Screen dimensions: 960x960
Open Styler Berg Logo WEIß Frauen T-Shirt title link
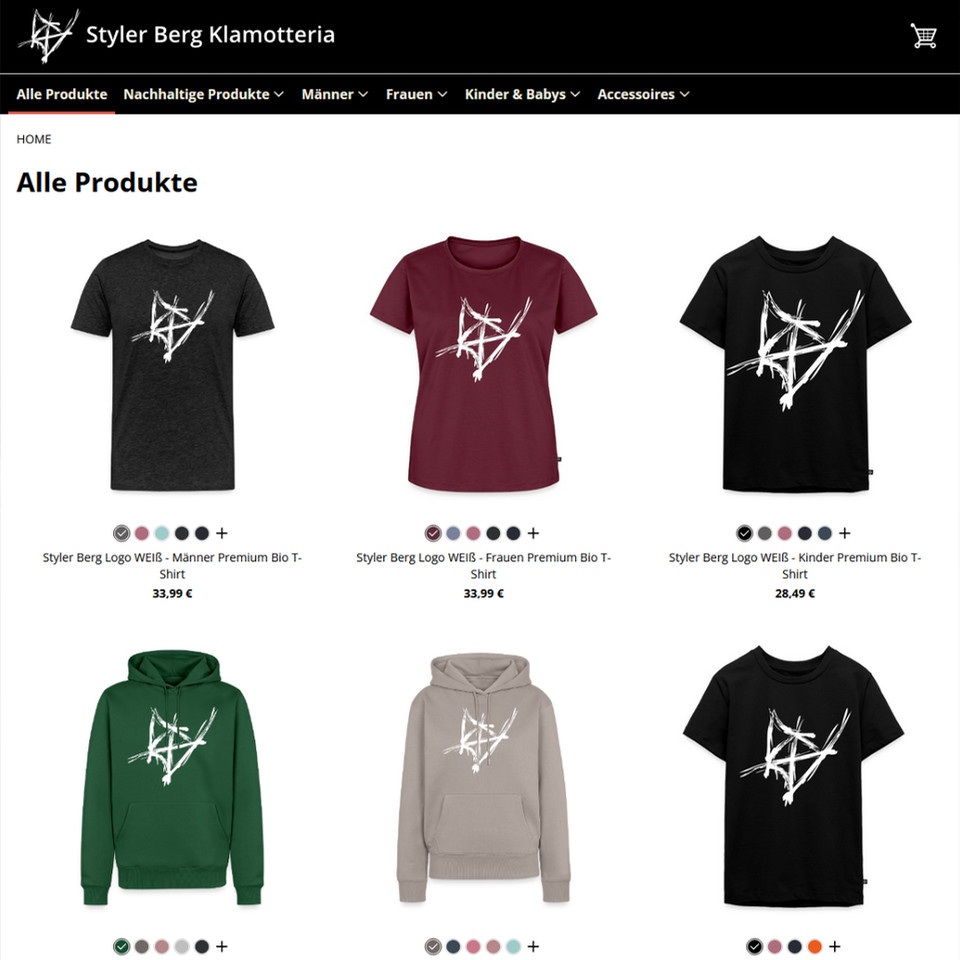(x=483, y=566)
